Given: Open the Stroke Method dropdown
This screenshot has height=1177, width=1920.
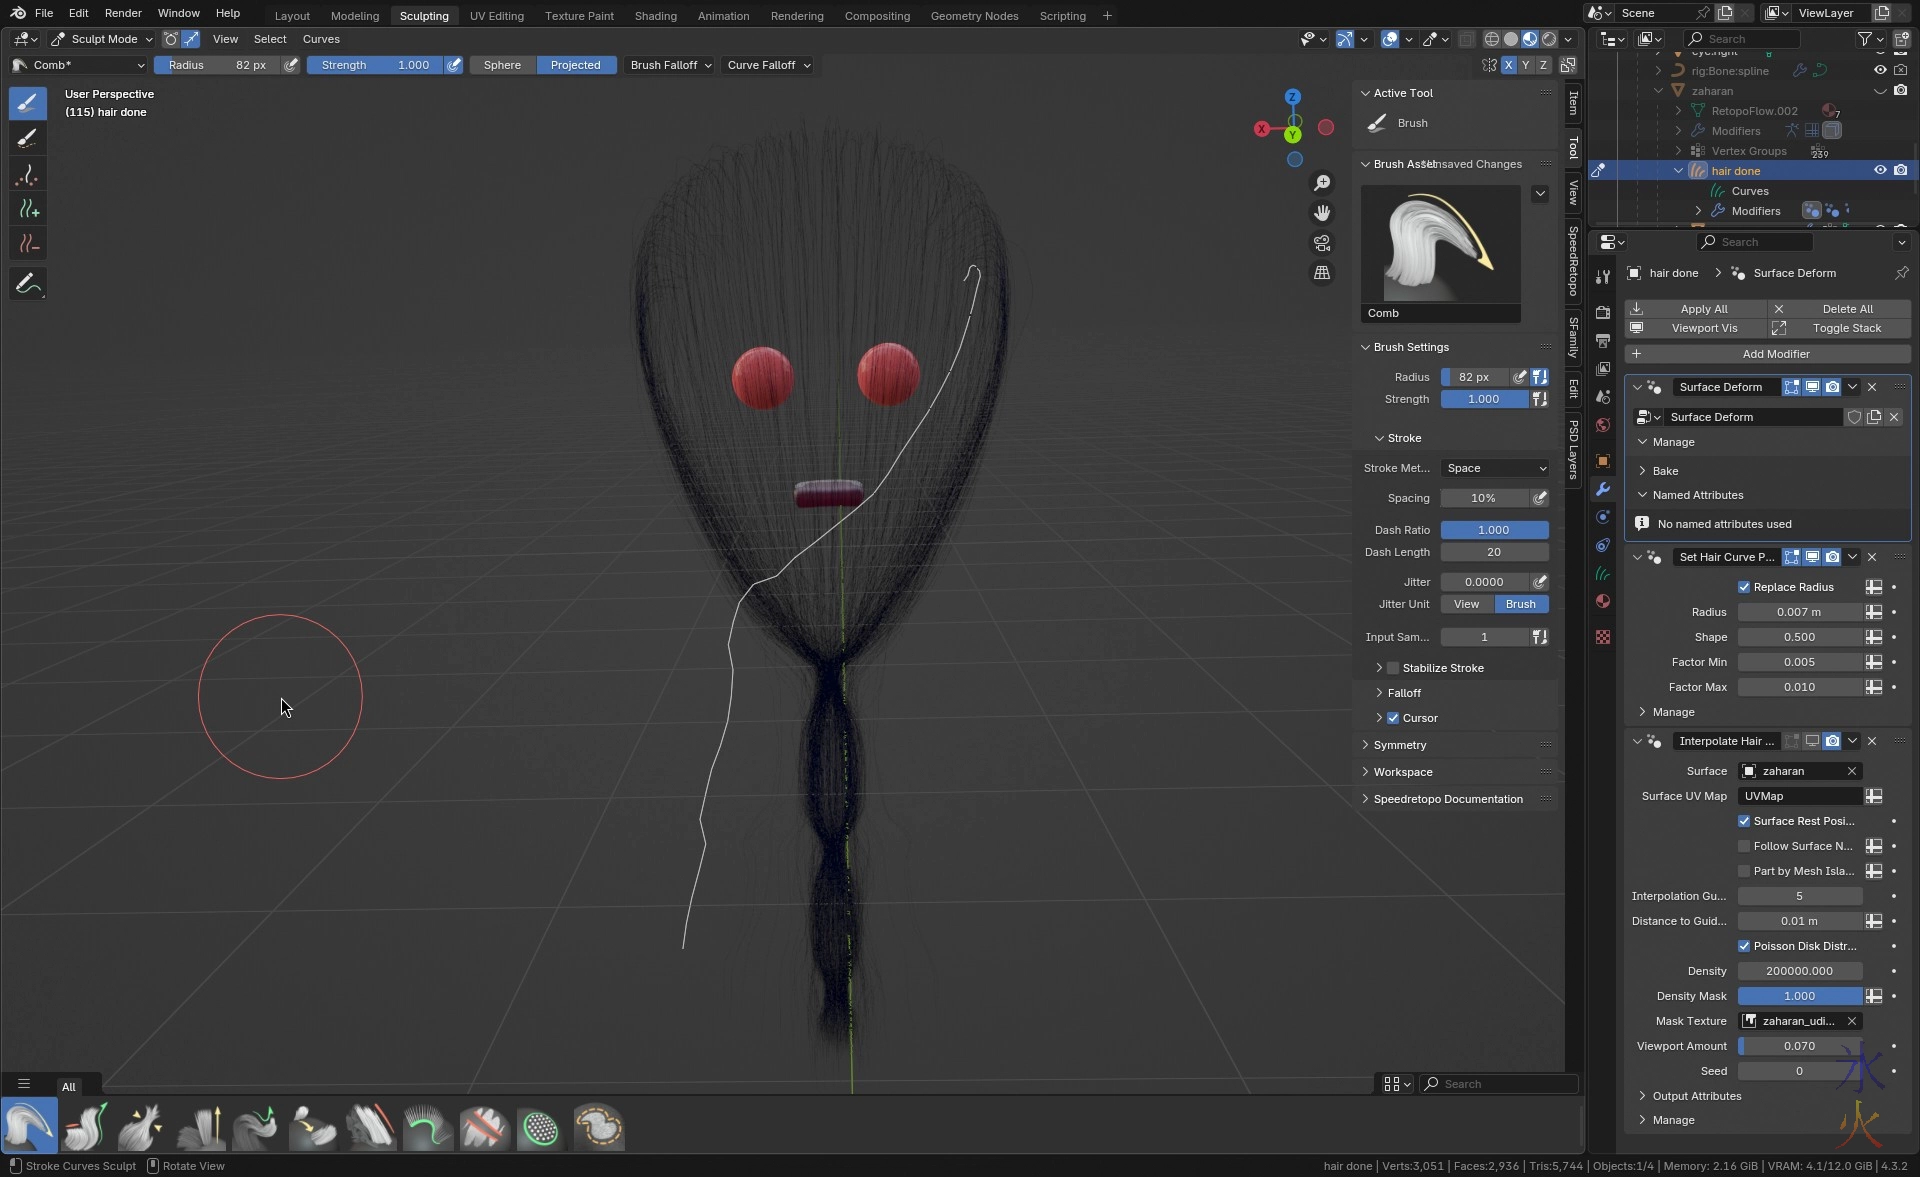Looking at the screenshot, I should (x=1494, y=468).
